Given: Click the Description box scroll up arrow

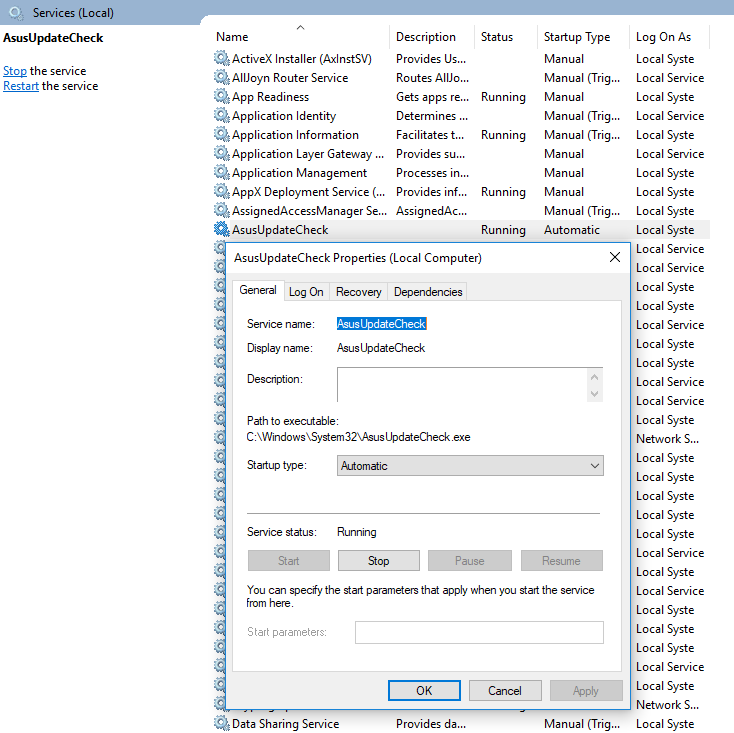Looking at the screenshot, I should coord(595,377).
